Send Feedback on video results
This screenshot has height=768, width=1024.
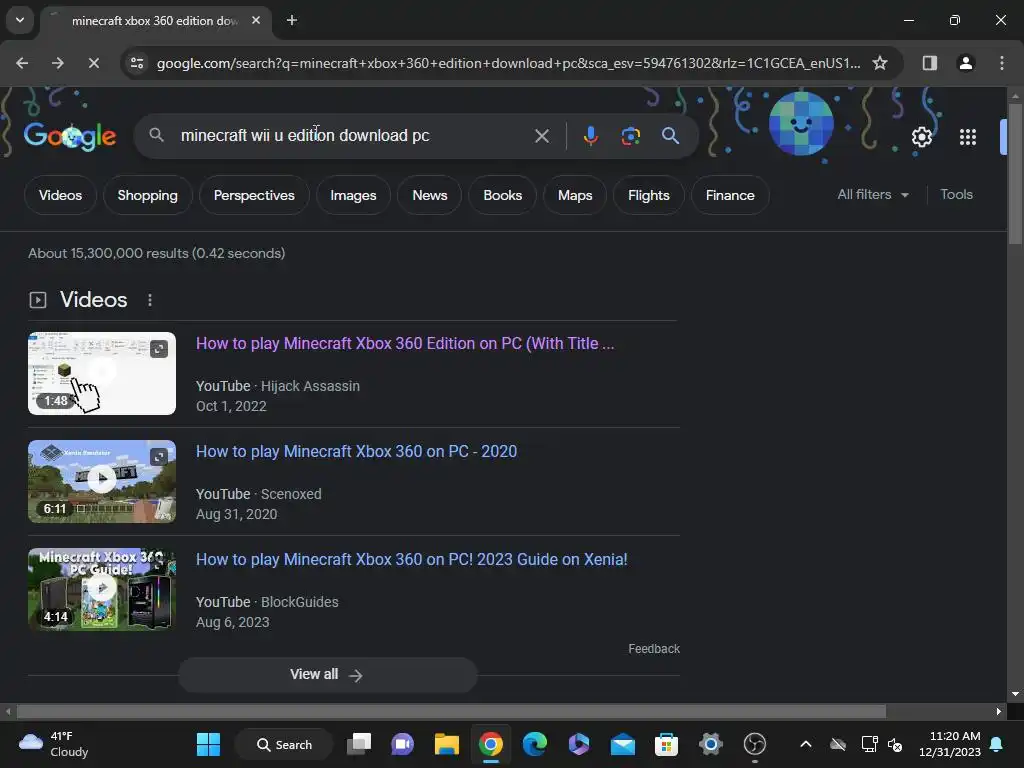pos(654,648)
